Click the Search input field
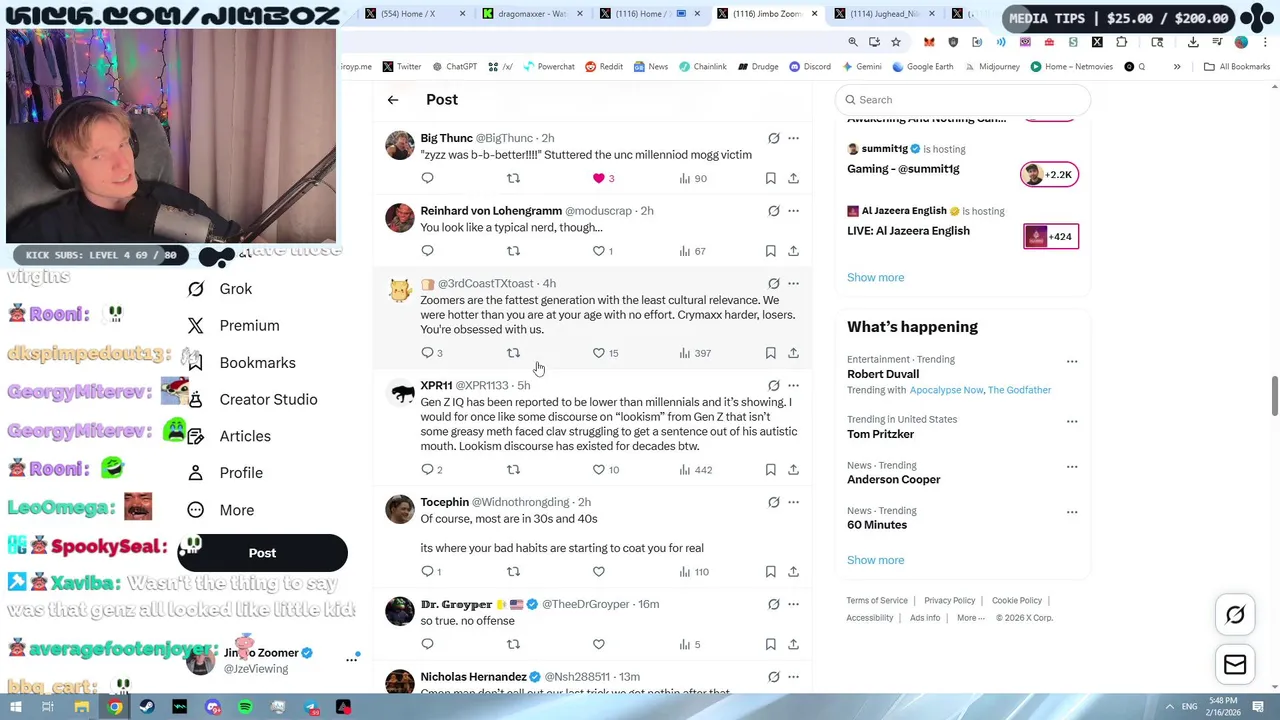Viewport: 1280px width, 720px height. (963, 100)
